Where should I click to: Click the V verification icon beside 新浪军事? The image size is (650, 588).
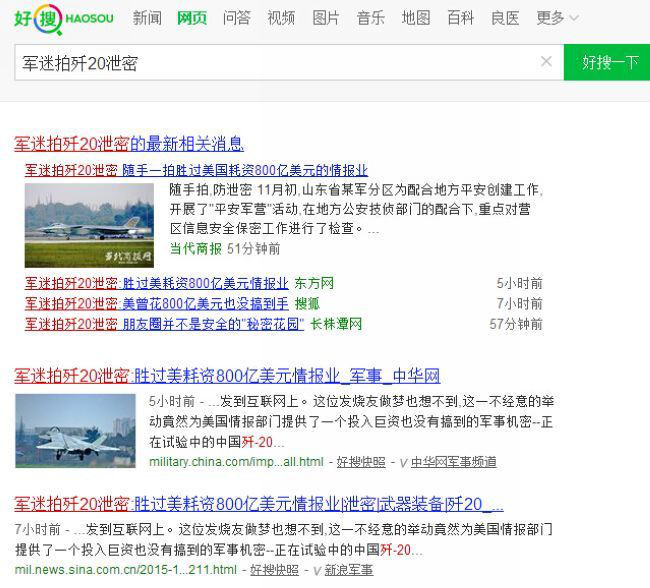click(317, 571)
